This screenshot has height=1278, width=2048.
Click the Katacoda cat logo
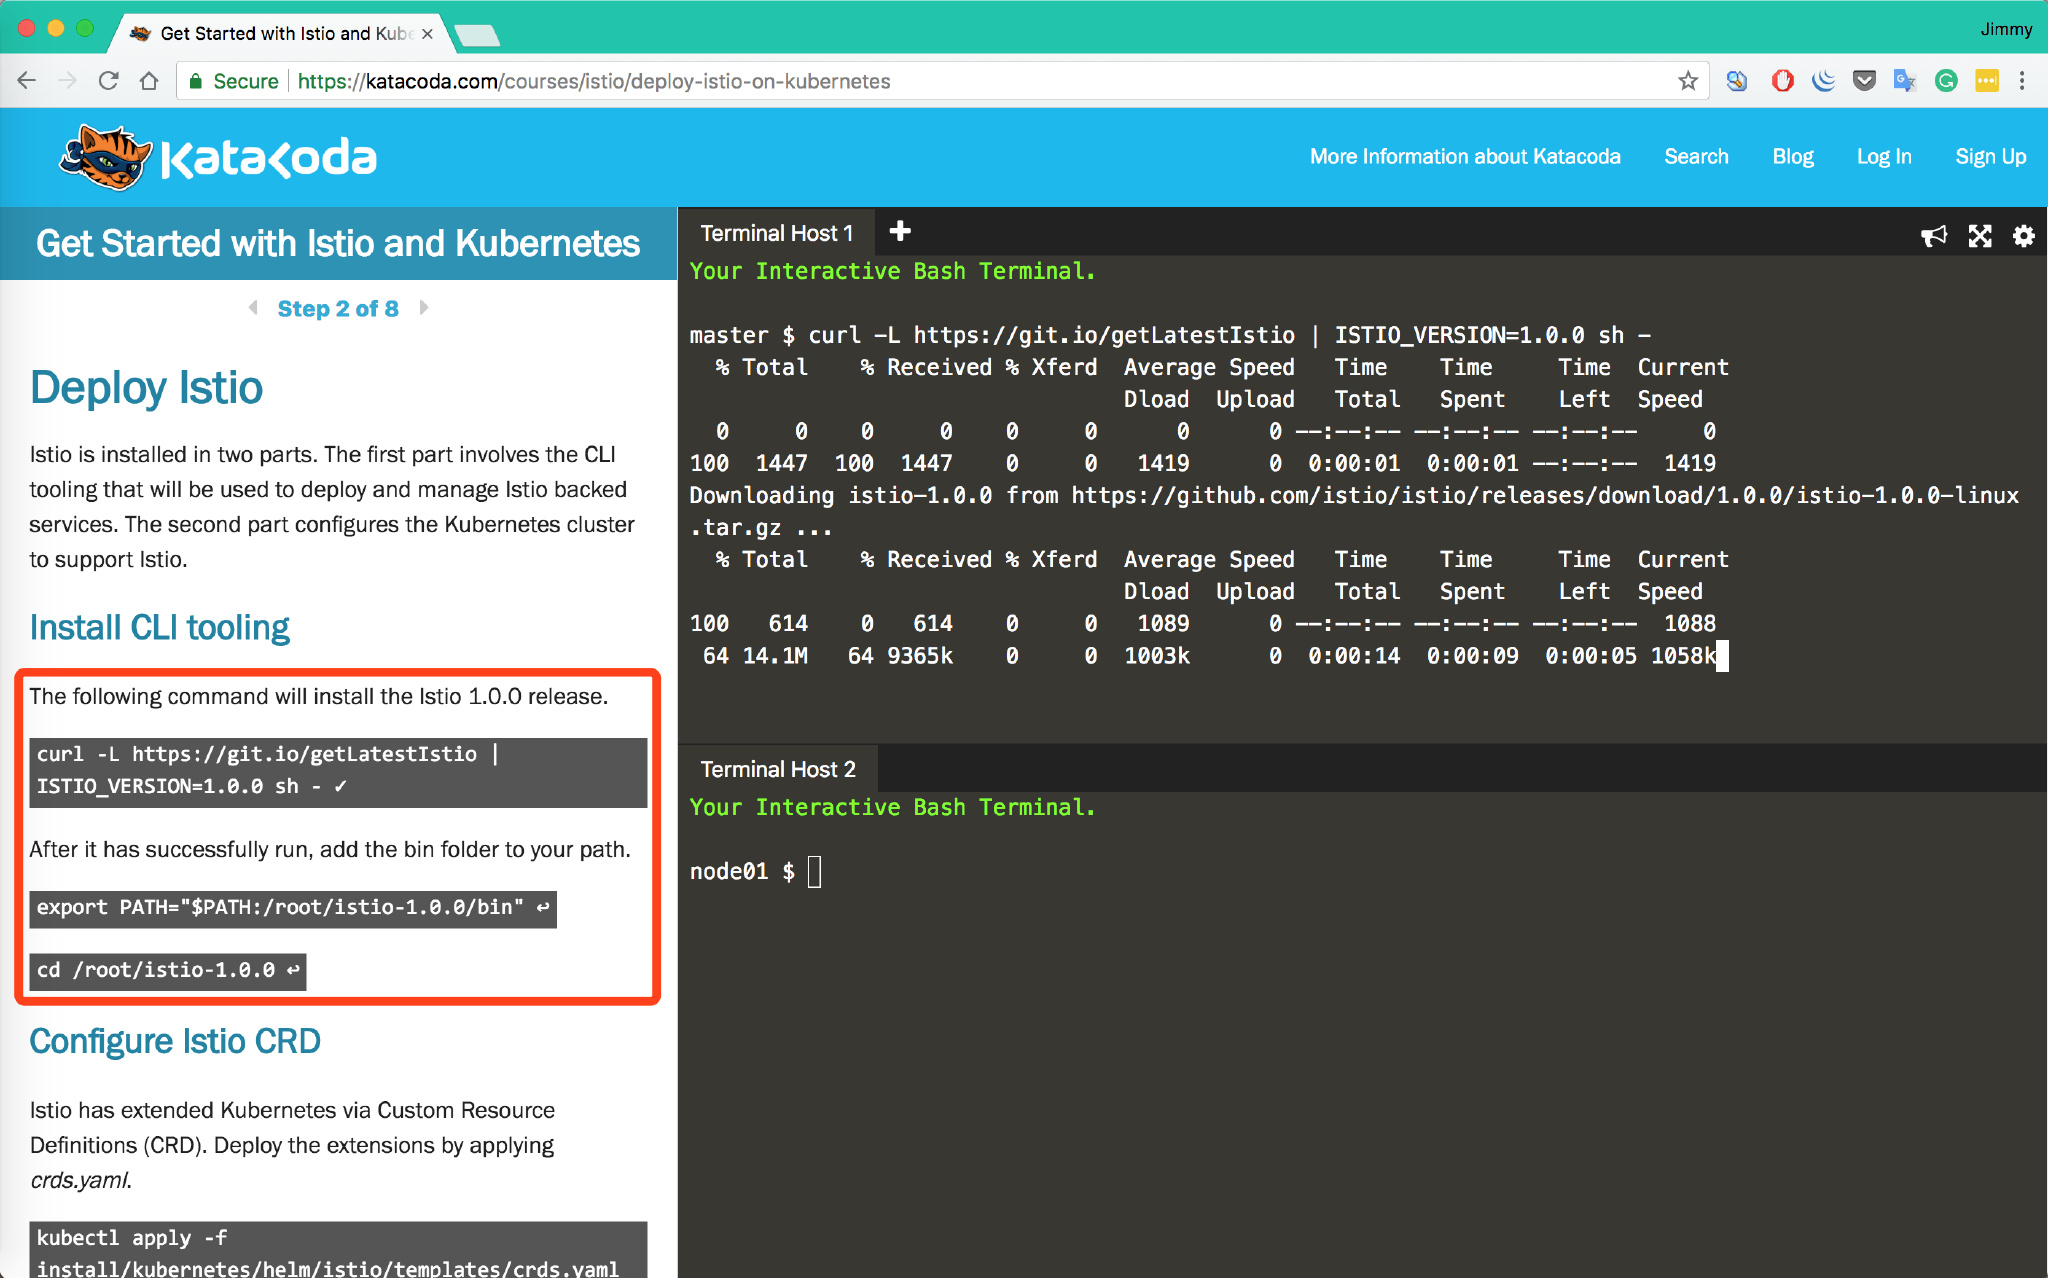105,157
